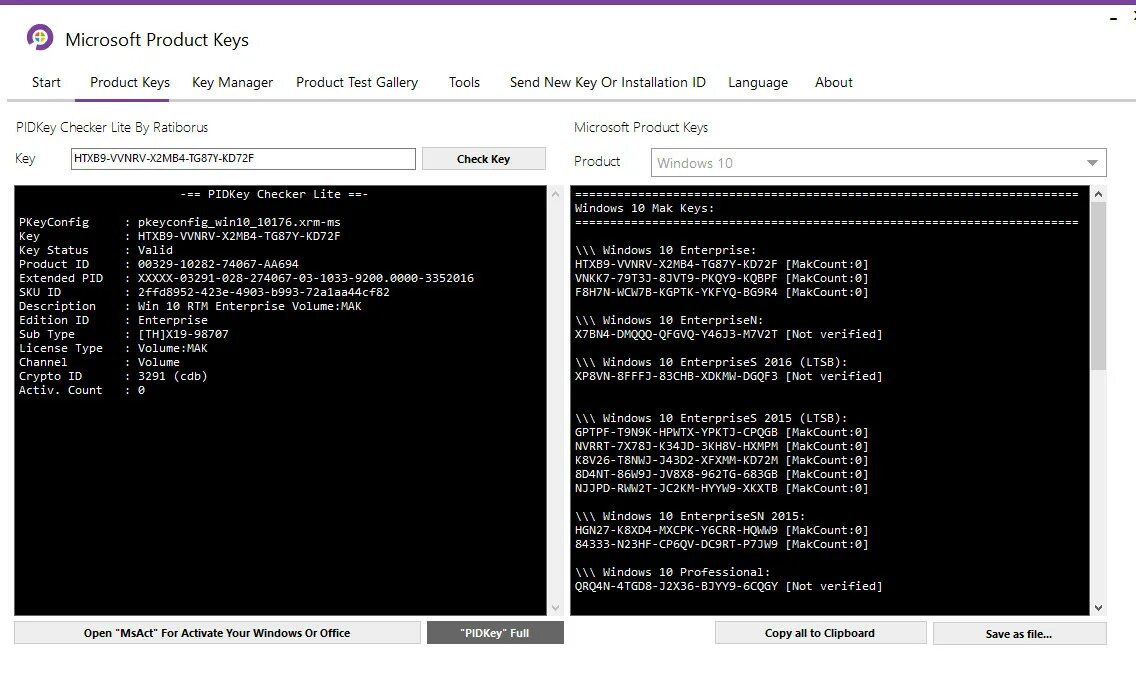Click into the Key input field

click(x=243, y=159)
